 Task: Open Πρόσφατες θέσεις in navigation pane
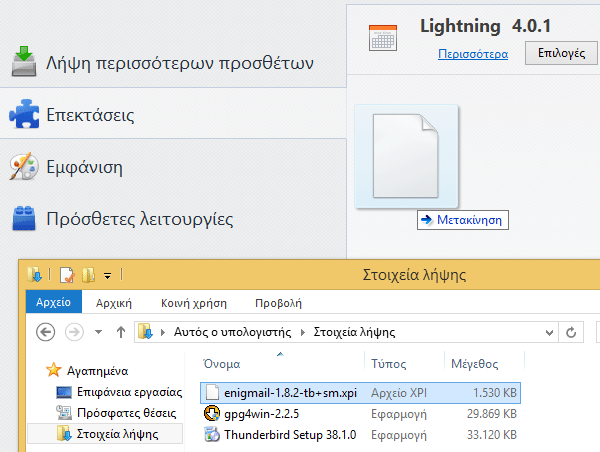click(126, 413)
